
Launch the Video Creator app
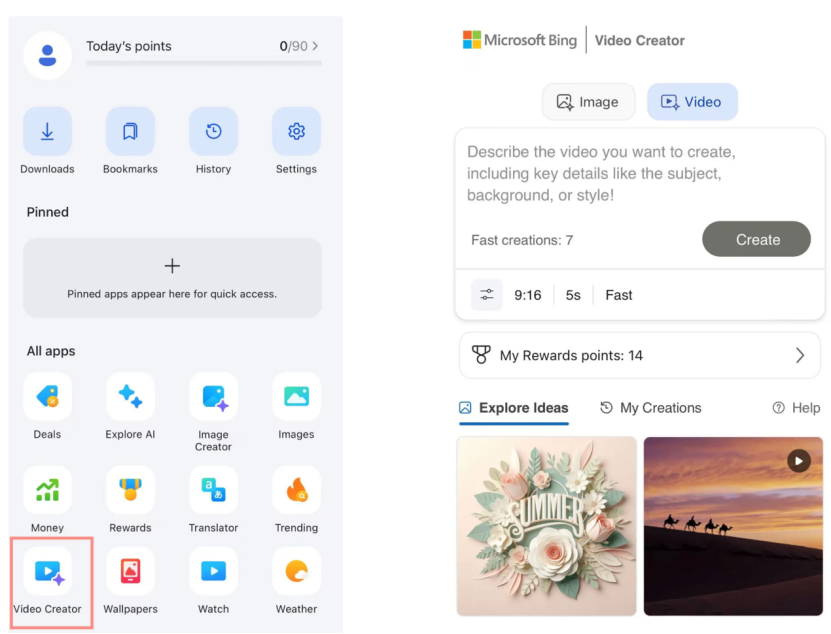click(47, 571)
